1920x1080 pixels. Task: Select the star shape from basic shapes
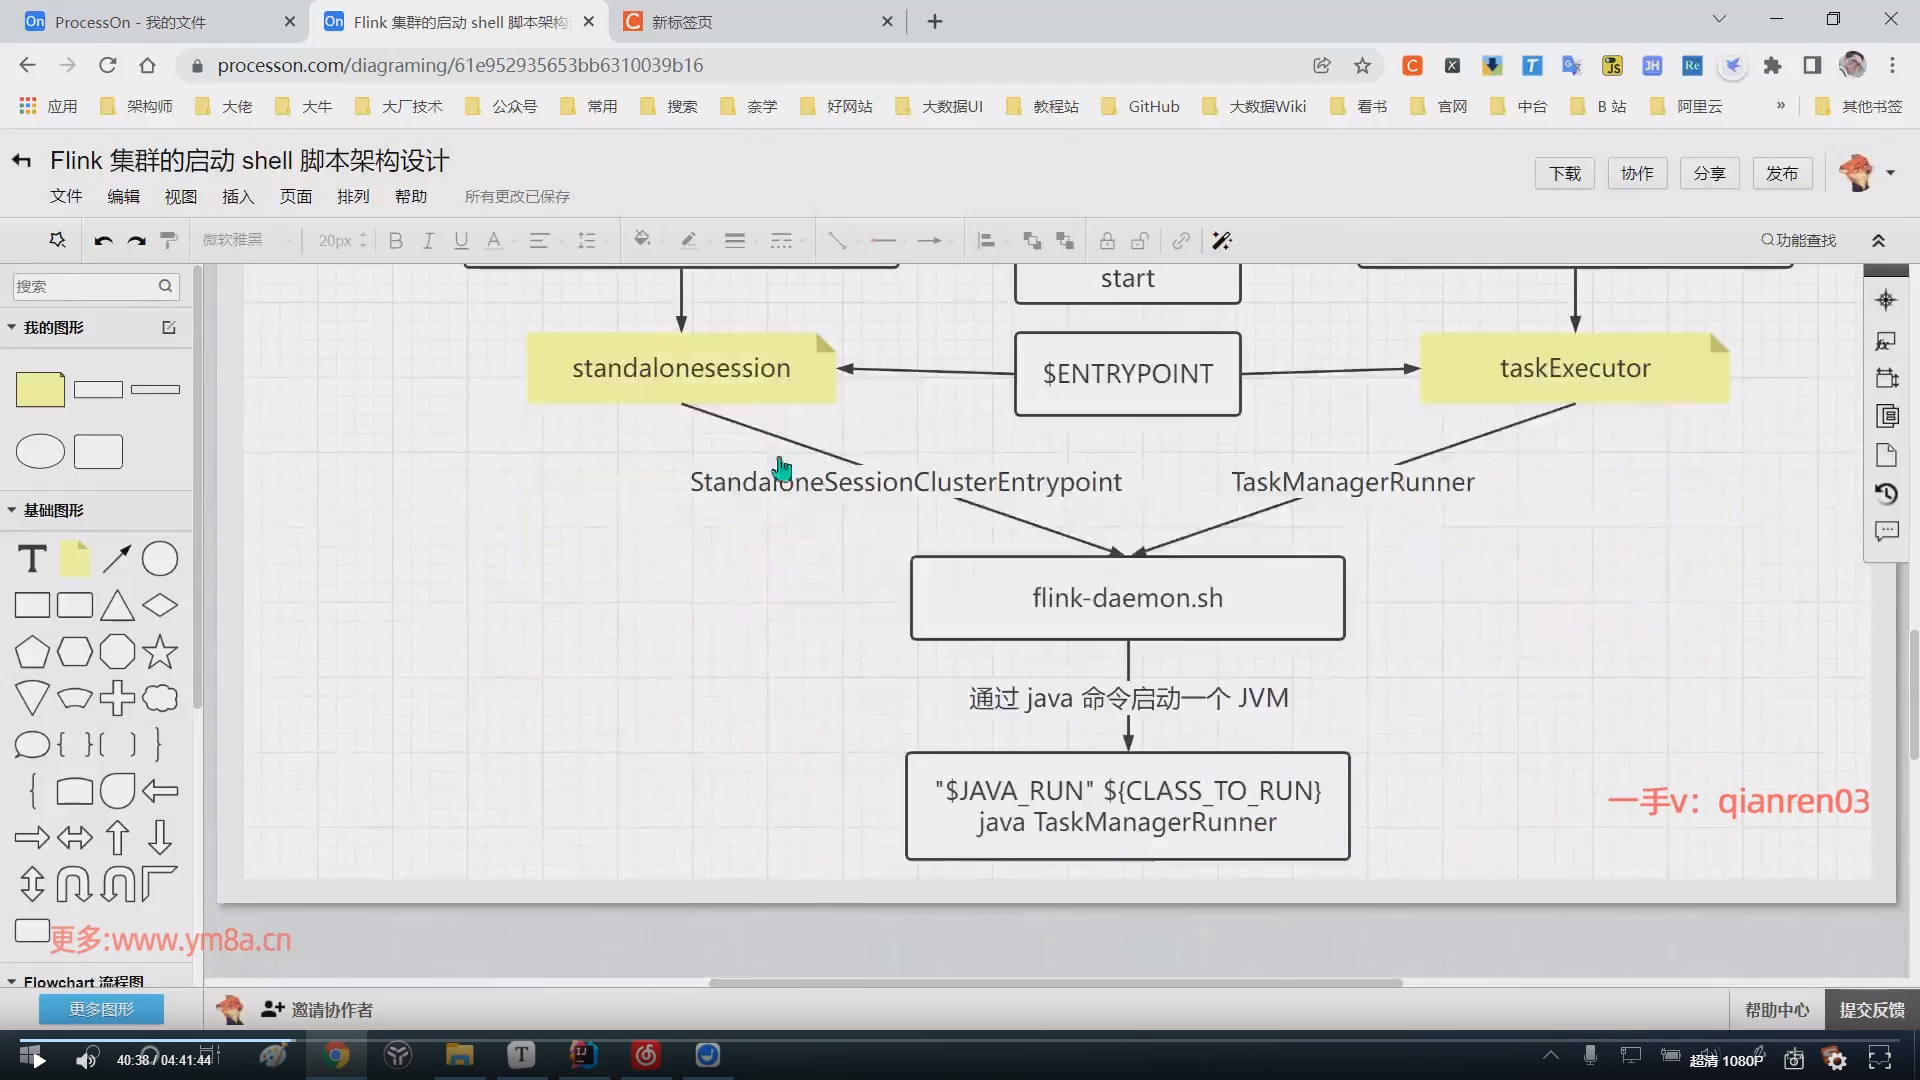click(x=160, y=652)
